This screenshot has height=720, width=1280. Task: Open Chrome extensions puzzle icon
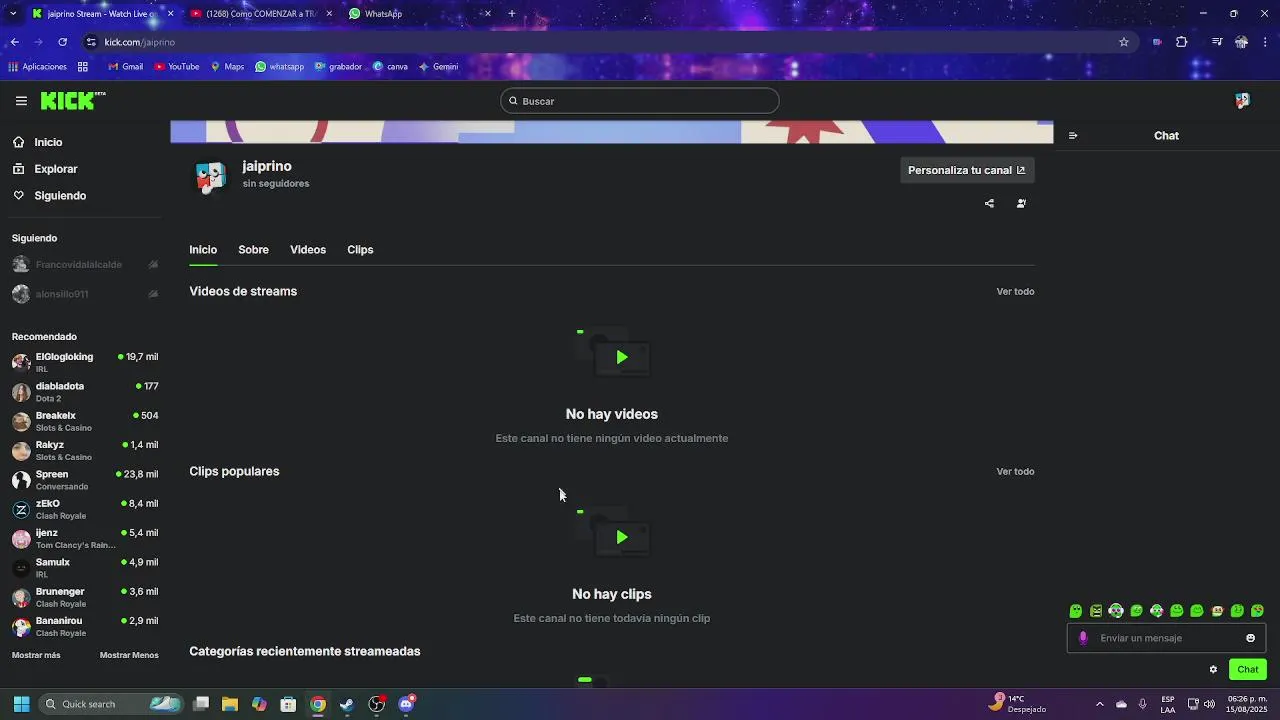coord(1182,42)
